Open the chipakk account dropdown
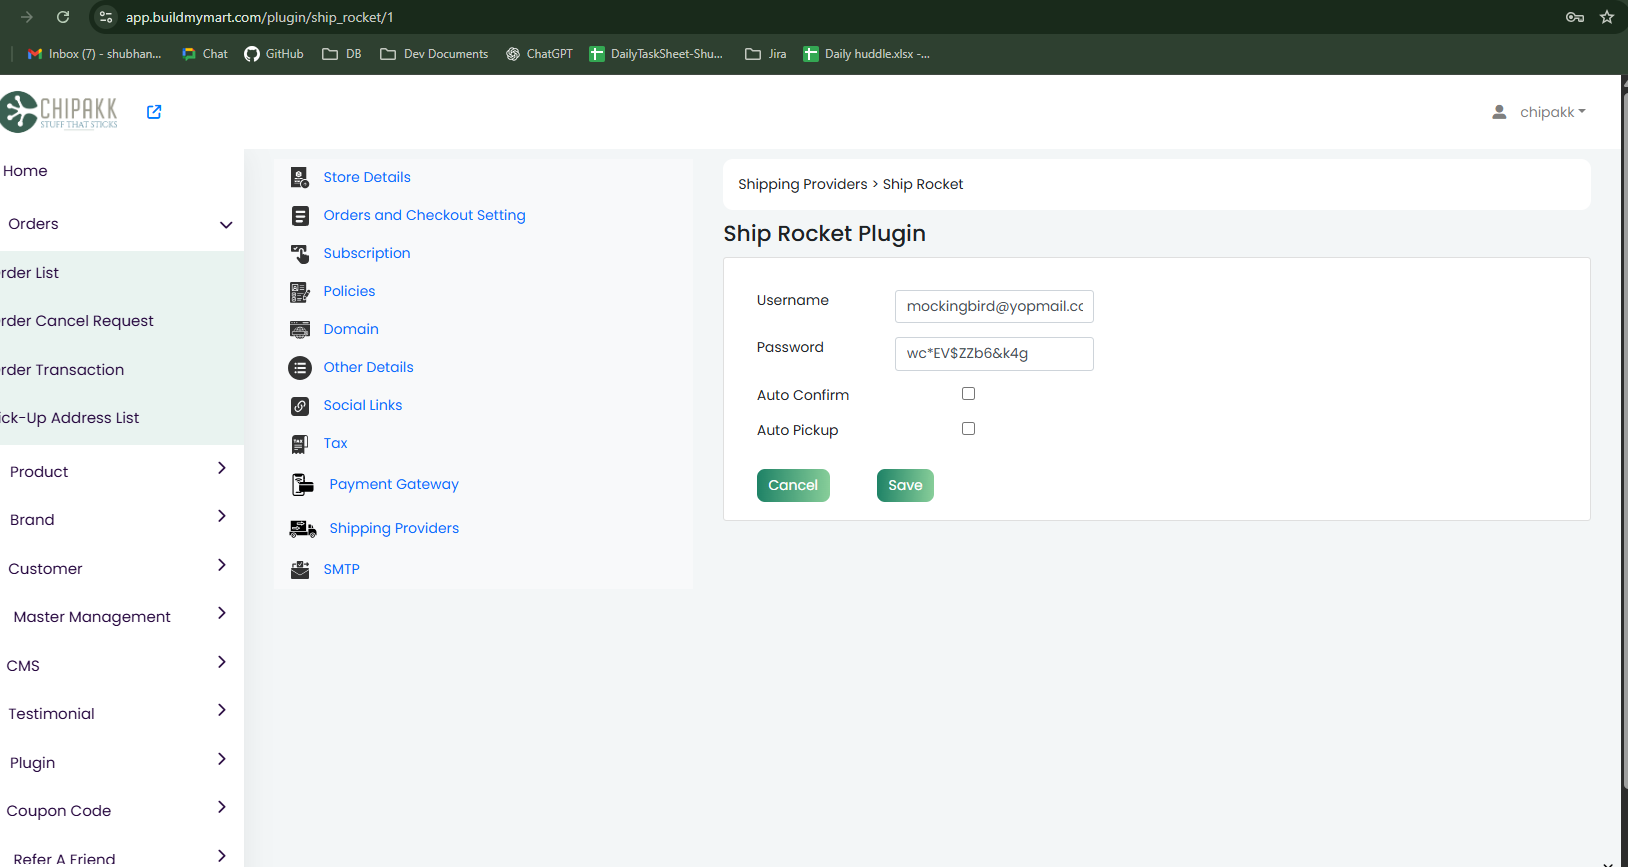Screen dimensions: 1628x867 pyautogui.click(x=1552, y=112)
